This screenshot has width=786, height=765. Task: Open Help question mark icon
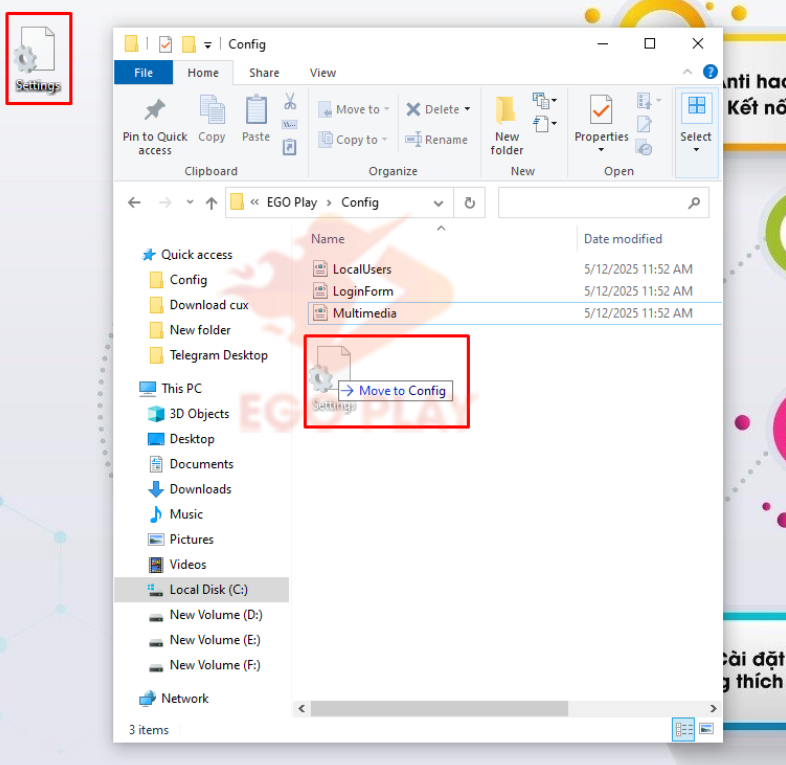pyautogui.click(x=710, y=72)
